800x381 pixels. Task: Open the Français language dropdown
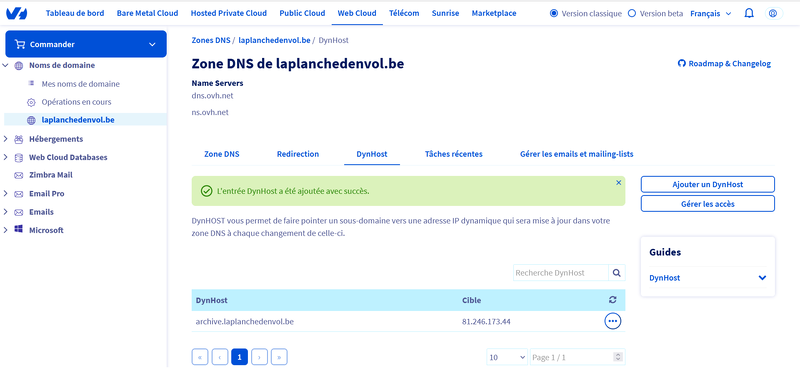[x=710, y=14]
